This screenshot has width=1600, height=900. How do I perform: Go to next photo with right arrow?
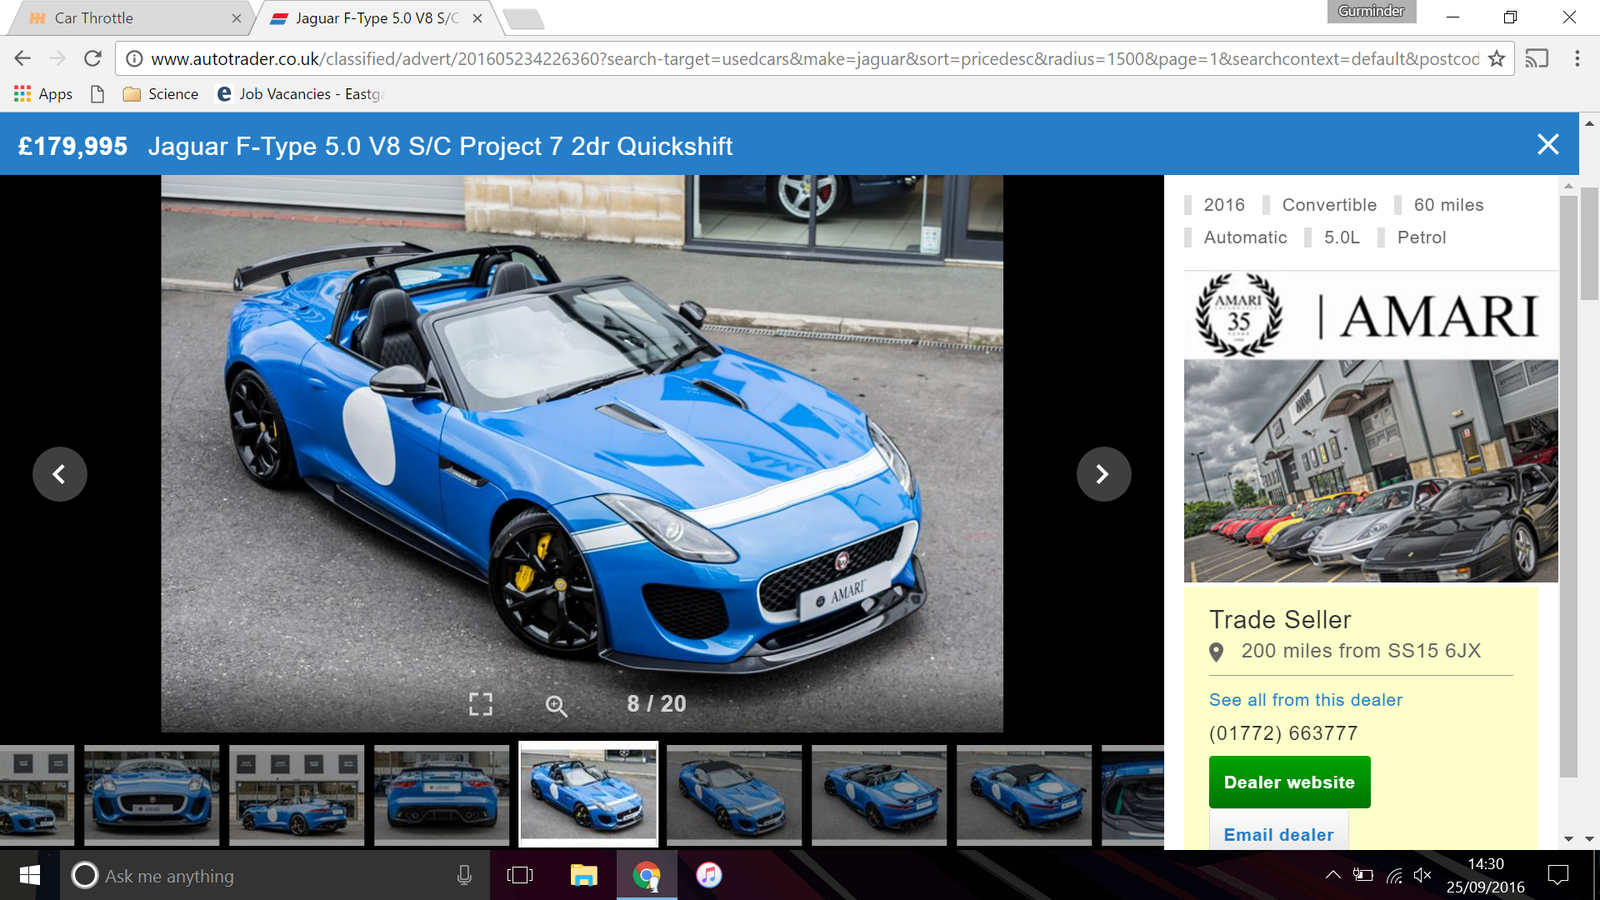click(x=1103, y=474)
